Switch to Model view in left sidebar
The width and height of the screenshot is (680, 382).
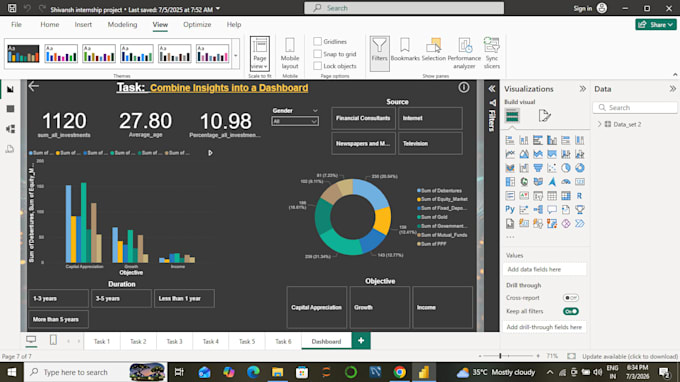tap(10, 129)
